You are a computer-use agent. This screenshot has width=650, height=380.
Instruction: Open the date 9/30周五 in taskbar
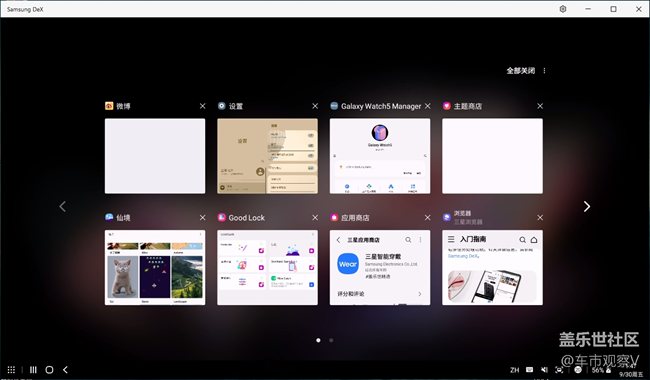[631, 374]
